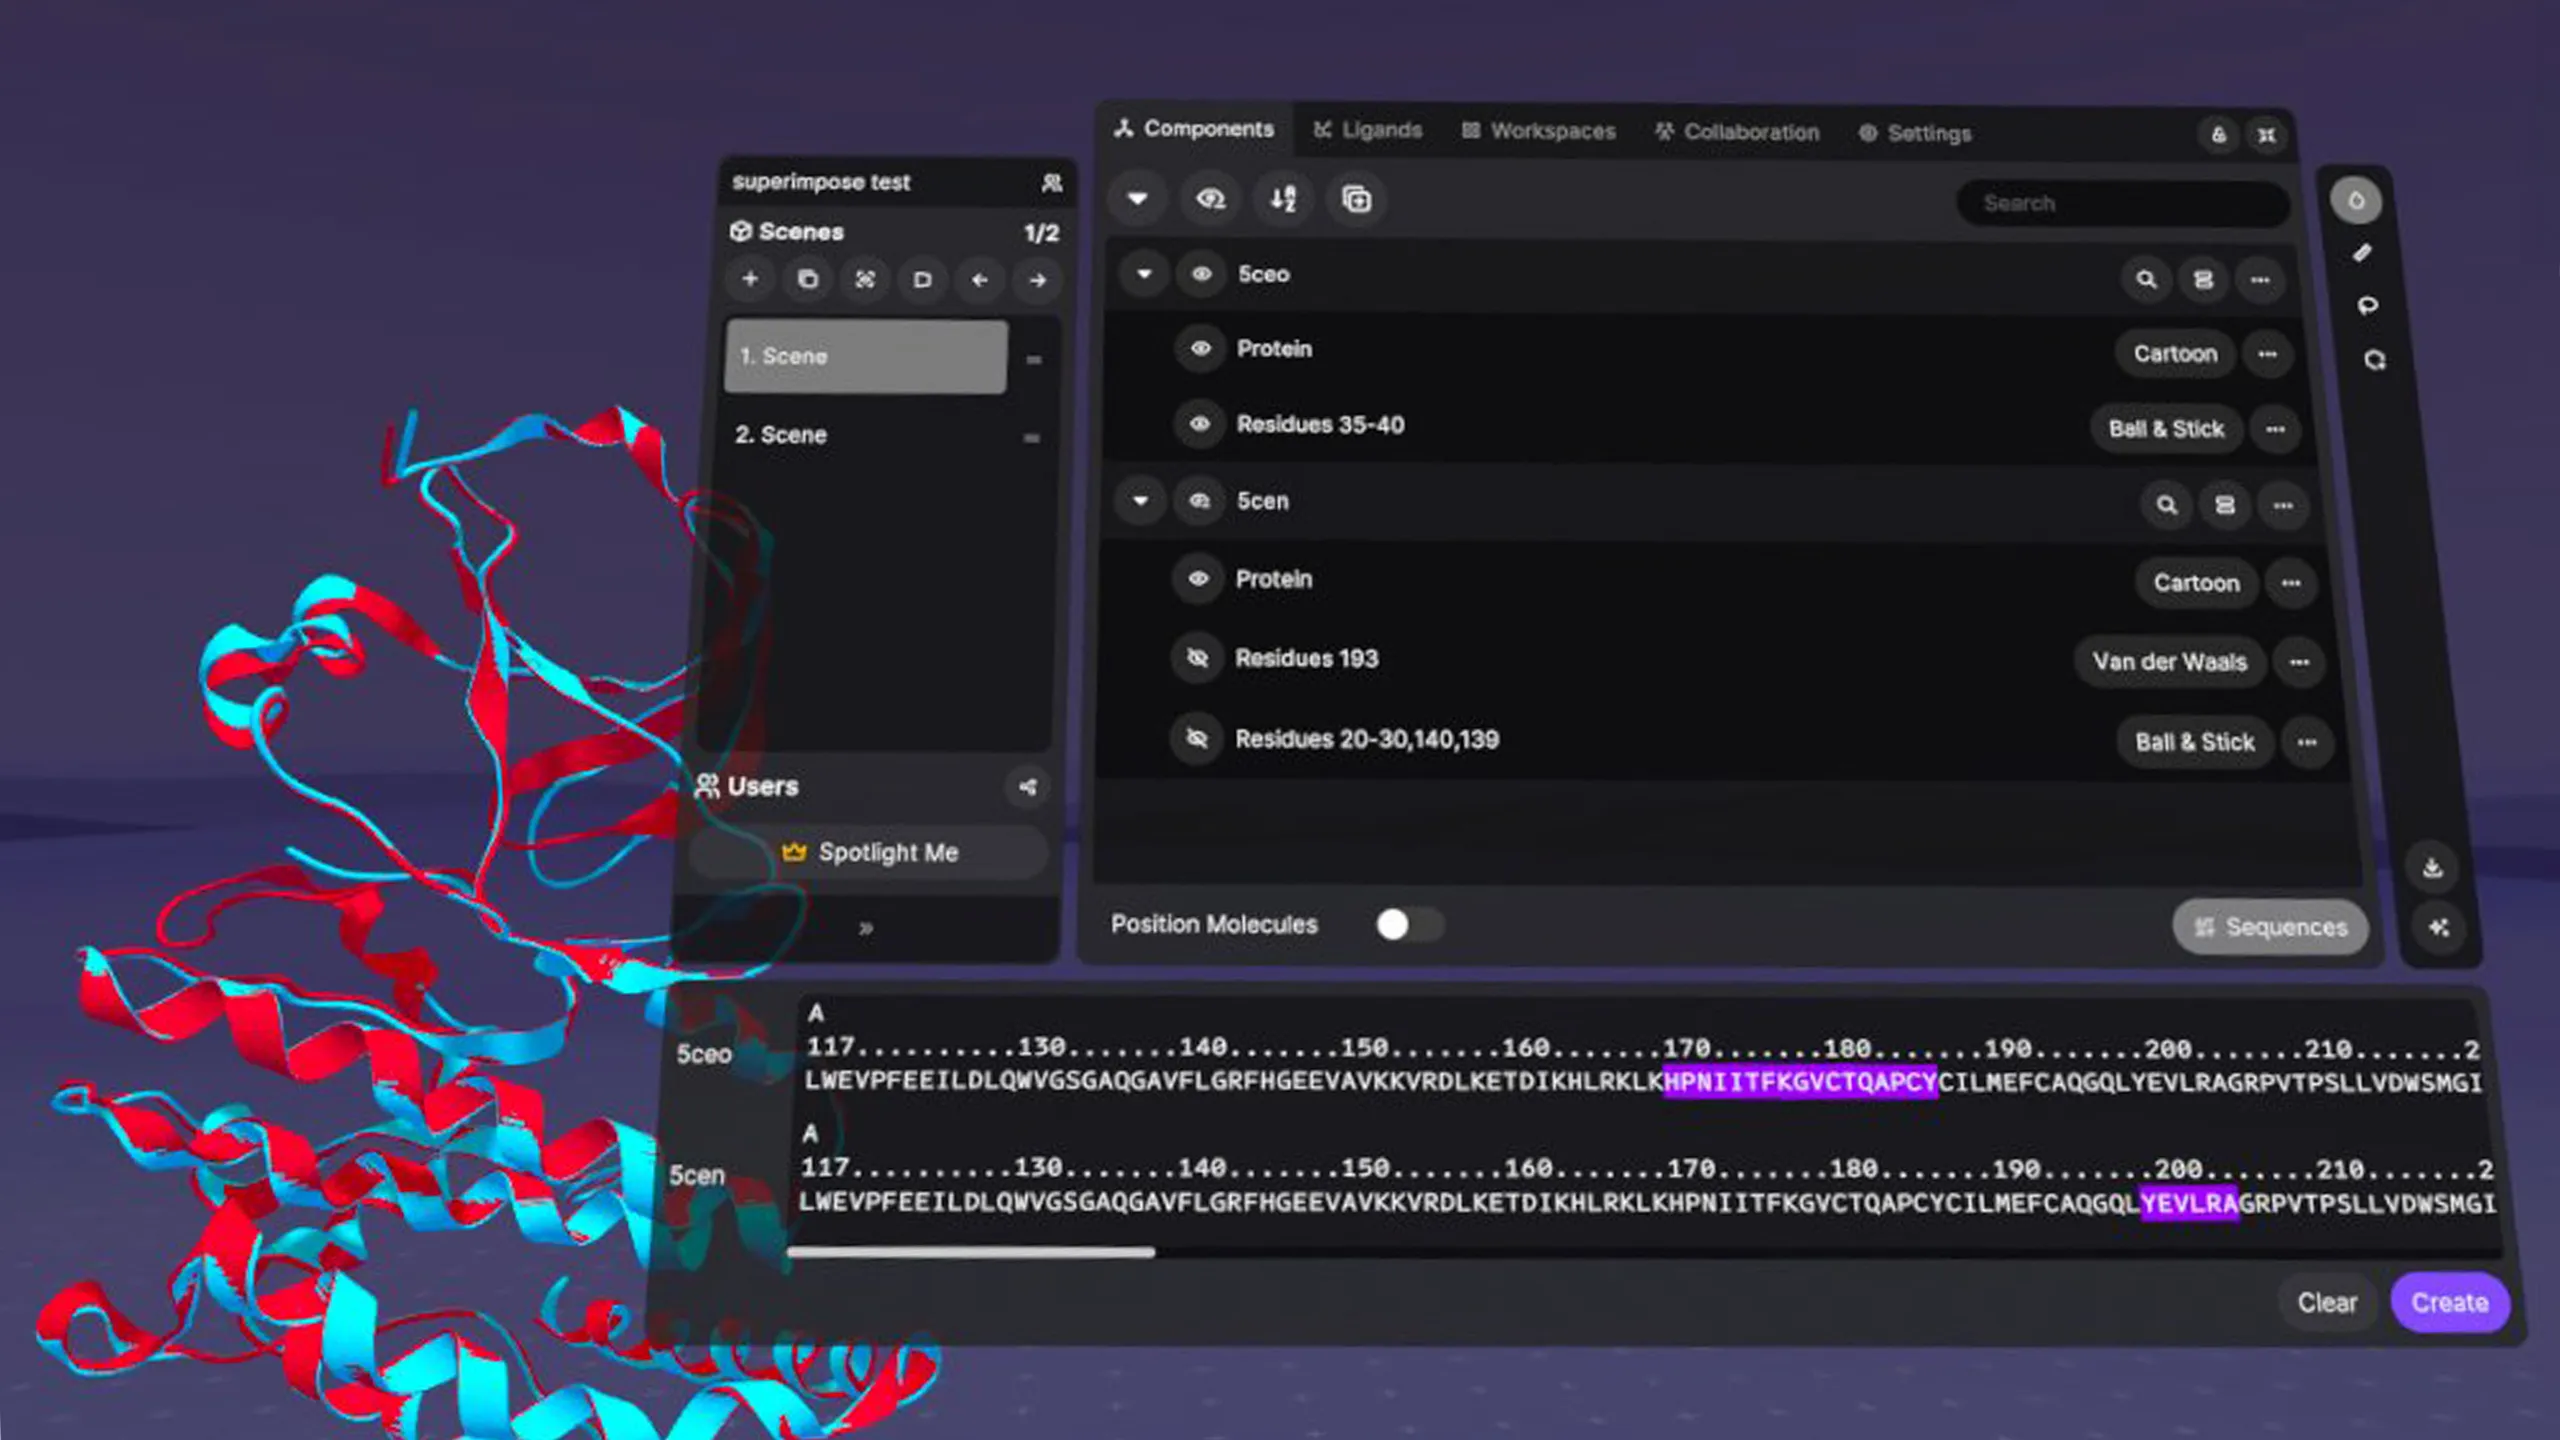This screenshot has height=1440, width=2560.
Task: Open the Workspaces tab
Action: (x=1539, y=131)
